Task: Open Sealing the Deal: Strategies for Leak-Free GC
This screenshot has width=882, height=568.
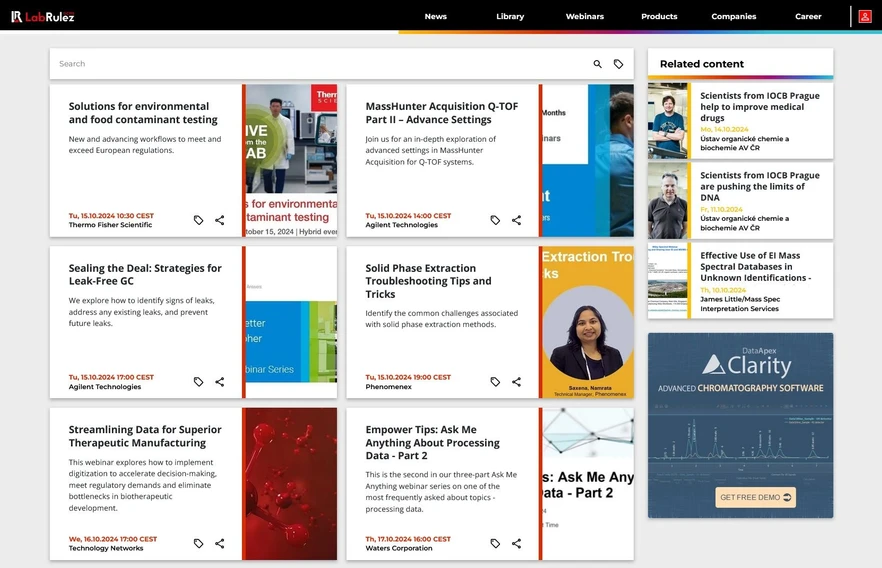Action: 145,274
